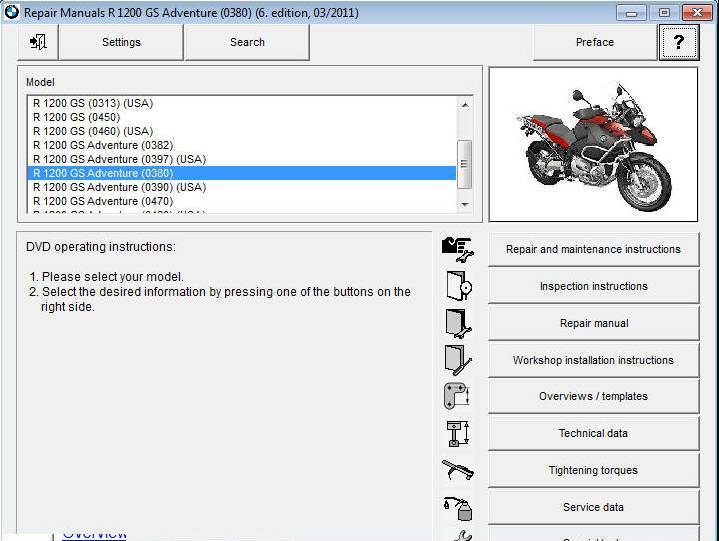Open Inspection instructions
This screenshot has height=541, width=719.
(x=593, y=286)
